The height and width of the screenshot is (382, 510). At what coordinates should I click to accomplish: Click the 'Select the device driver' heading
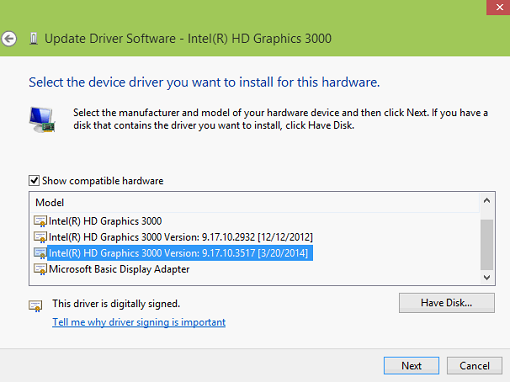point(204,82)
